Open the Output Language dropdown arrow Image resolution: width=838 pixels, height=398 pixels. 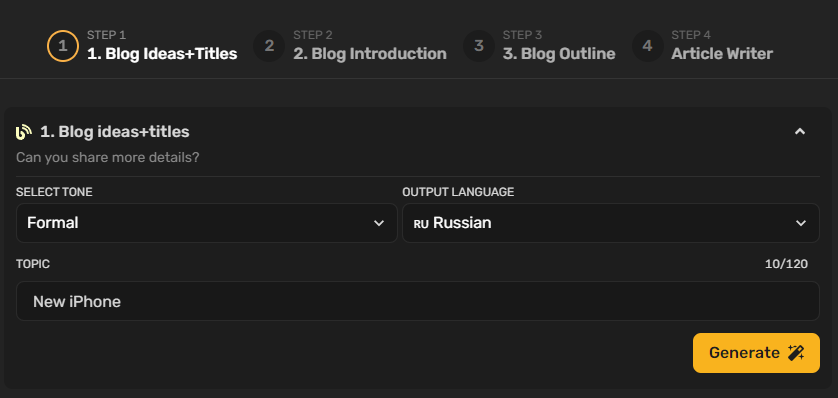point(801,223)
